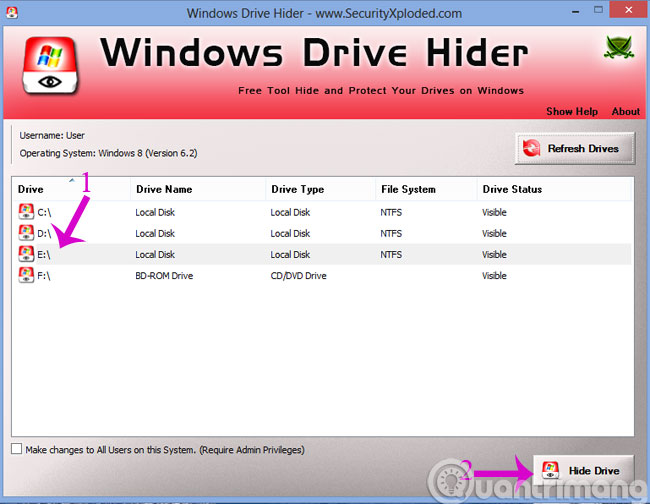650x504 pixels.
Task: Close the Windows Drive Hider window
Action: coord(628,10)
